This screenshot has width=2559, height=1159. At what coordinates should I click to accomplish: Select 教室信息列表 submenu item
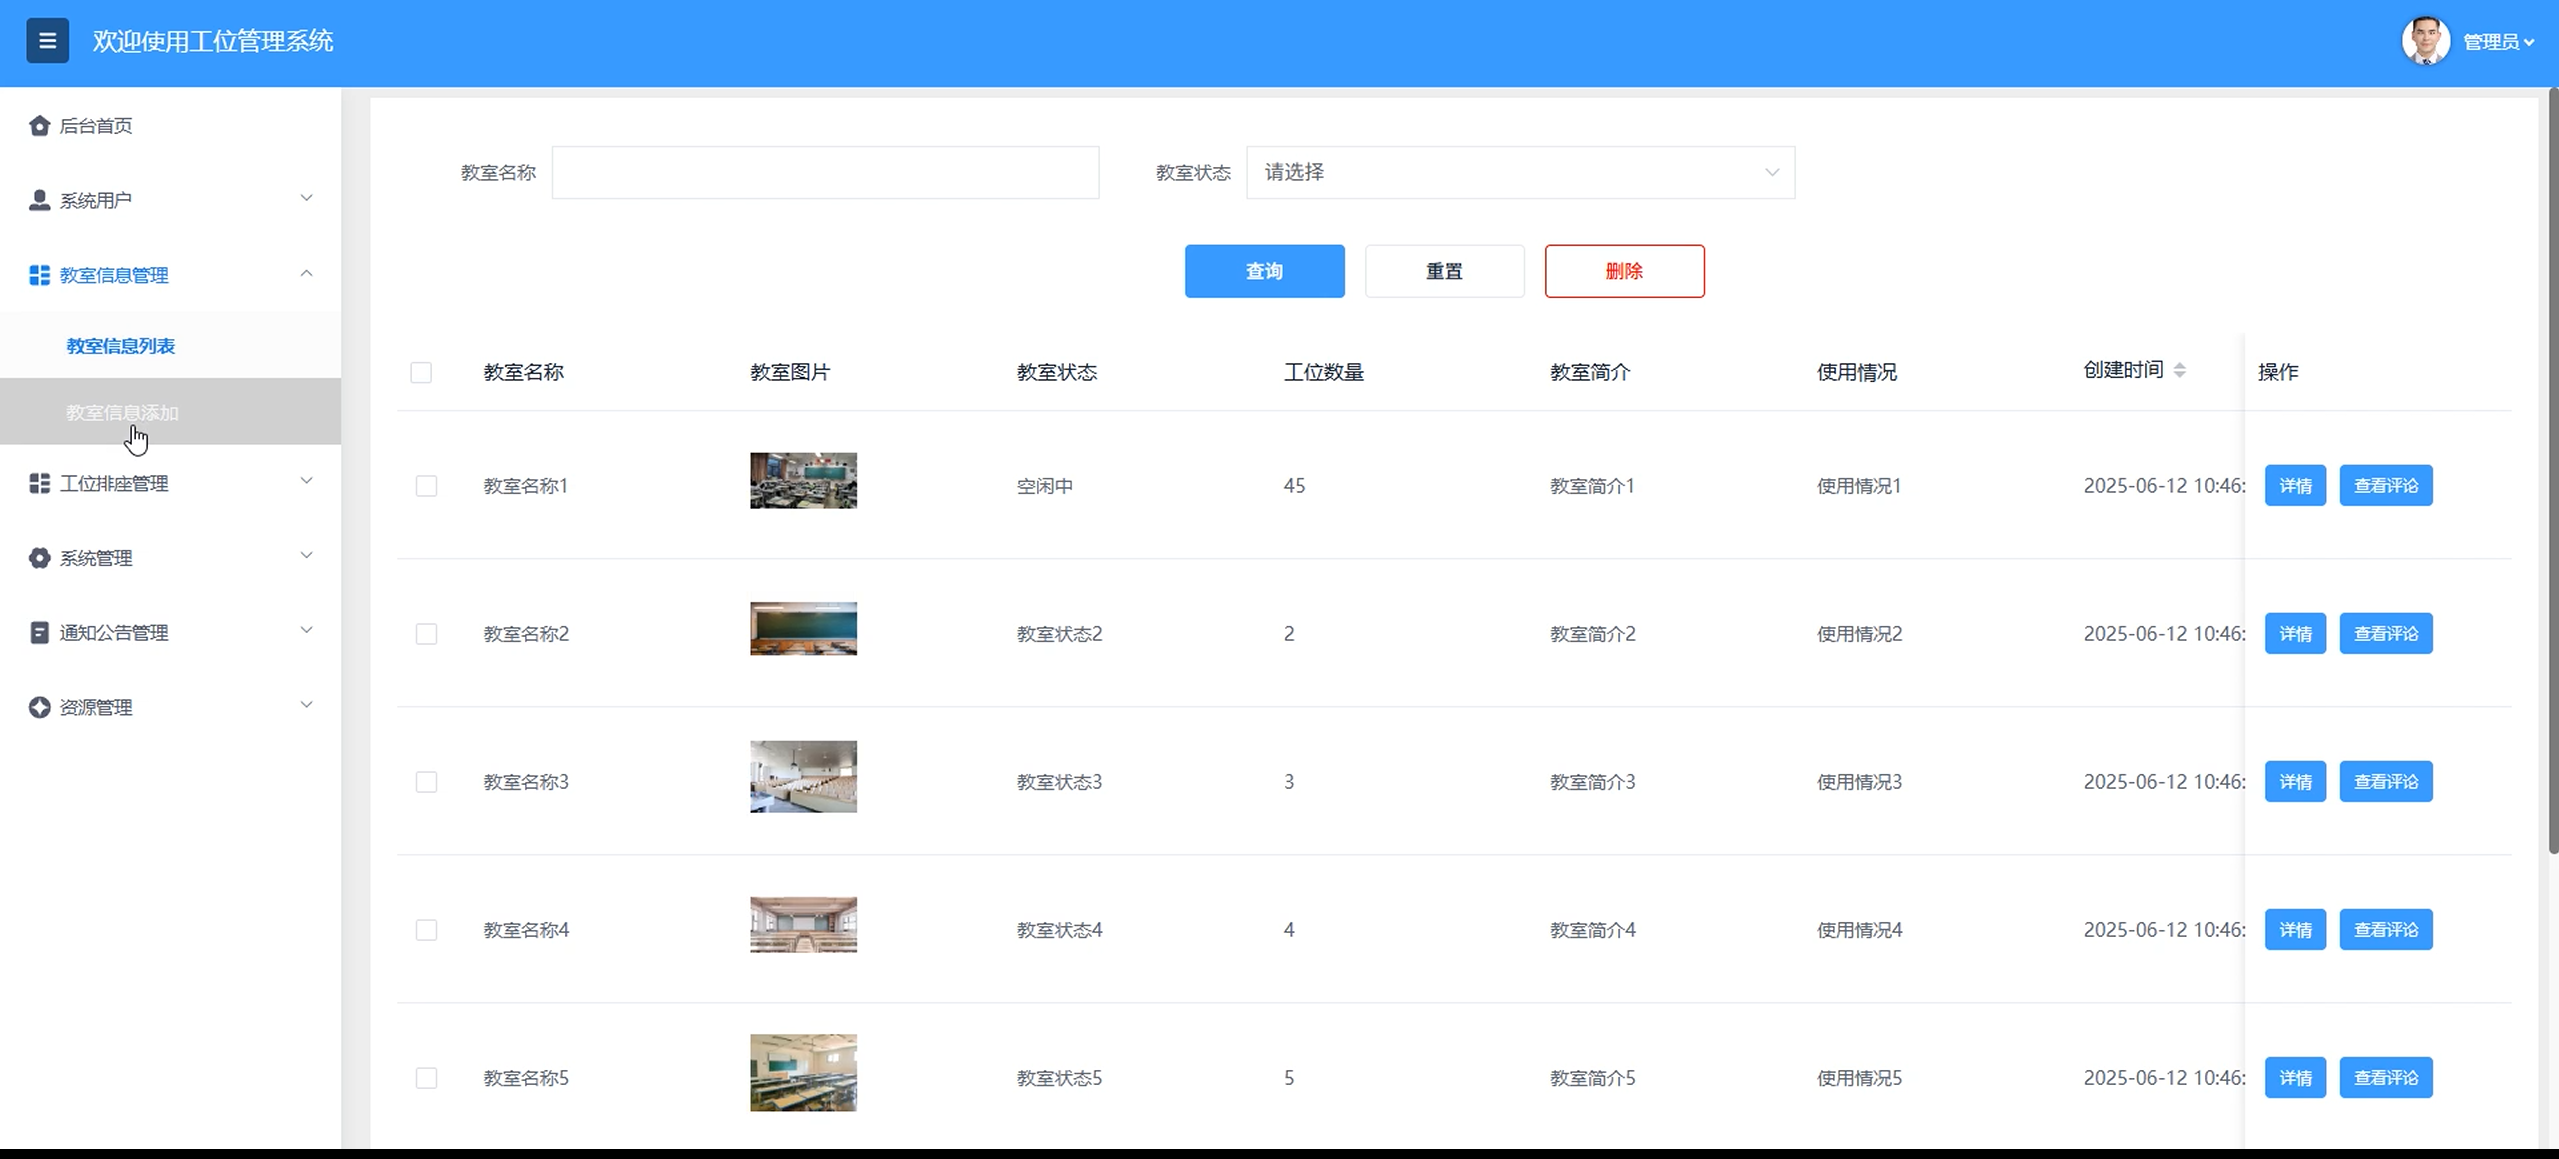tap(121, 346)
